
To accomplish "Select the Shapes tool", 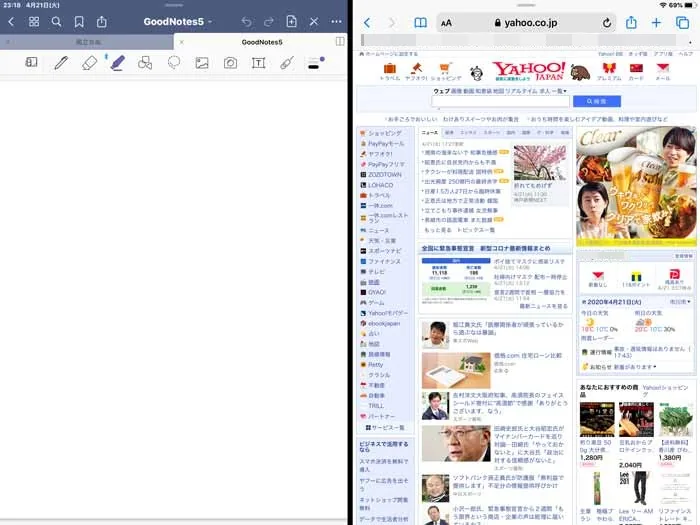I will pos(145,62).
